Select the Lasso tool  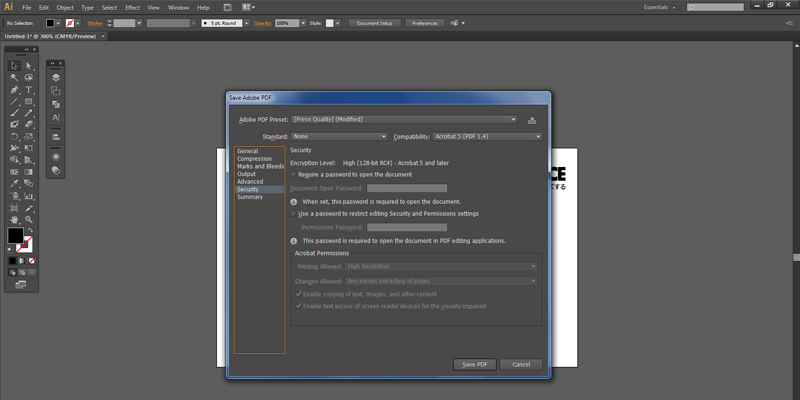(29, 78)
